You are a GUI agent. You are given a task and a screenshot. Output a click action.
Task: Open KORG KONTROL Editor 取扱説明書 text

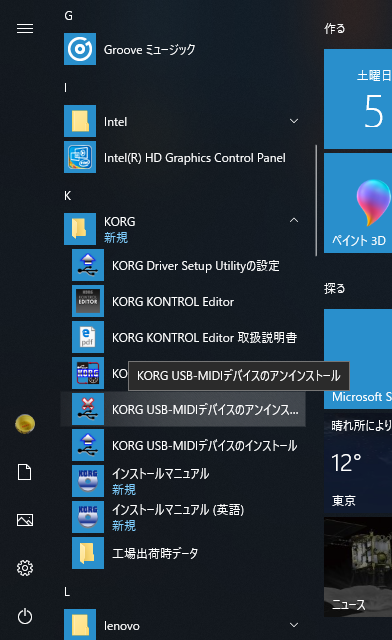tap(204, 338)
